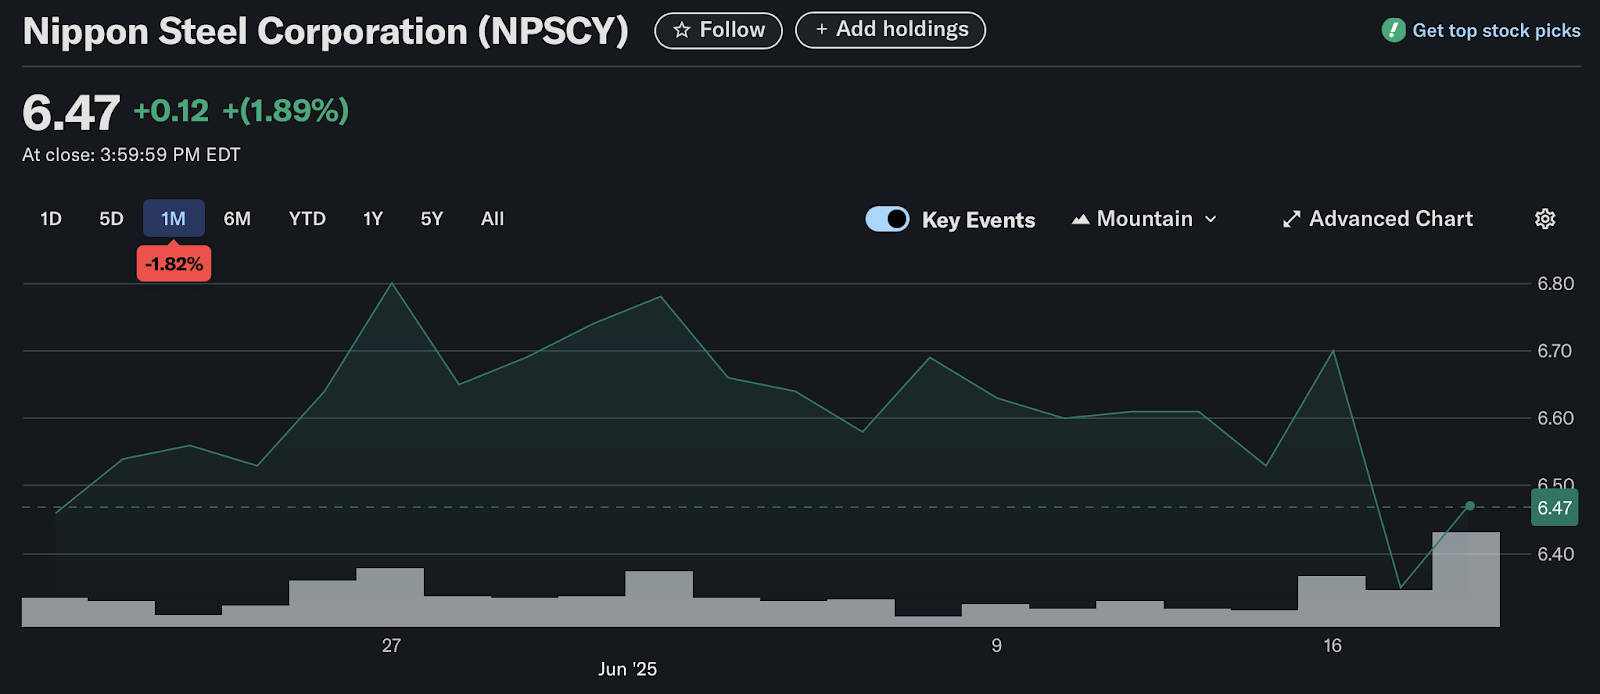This screenshot has width=1600, height=694.
Task: Click the 6.80 y-axis label
Action: (x=1555, y=284)
